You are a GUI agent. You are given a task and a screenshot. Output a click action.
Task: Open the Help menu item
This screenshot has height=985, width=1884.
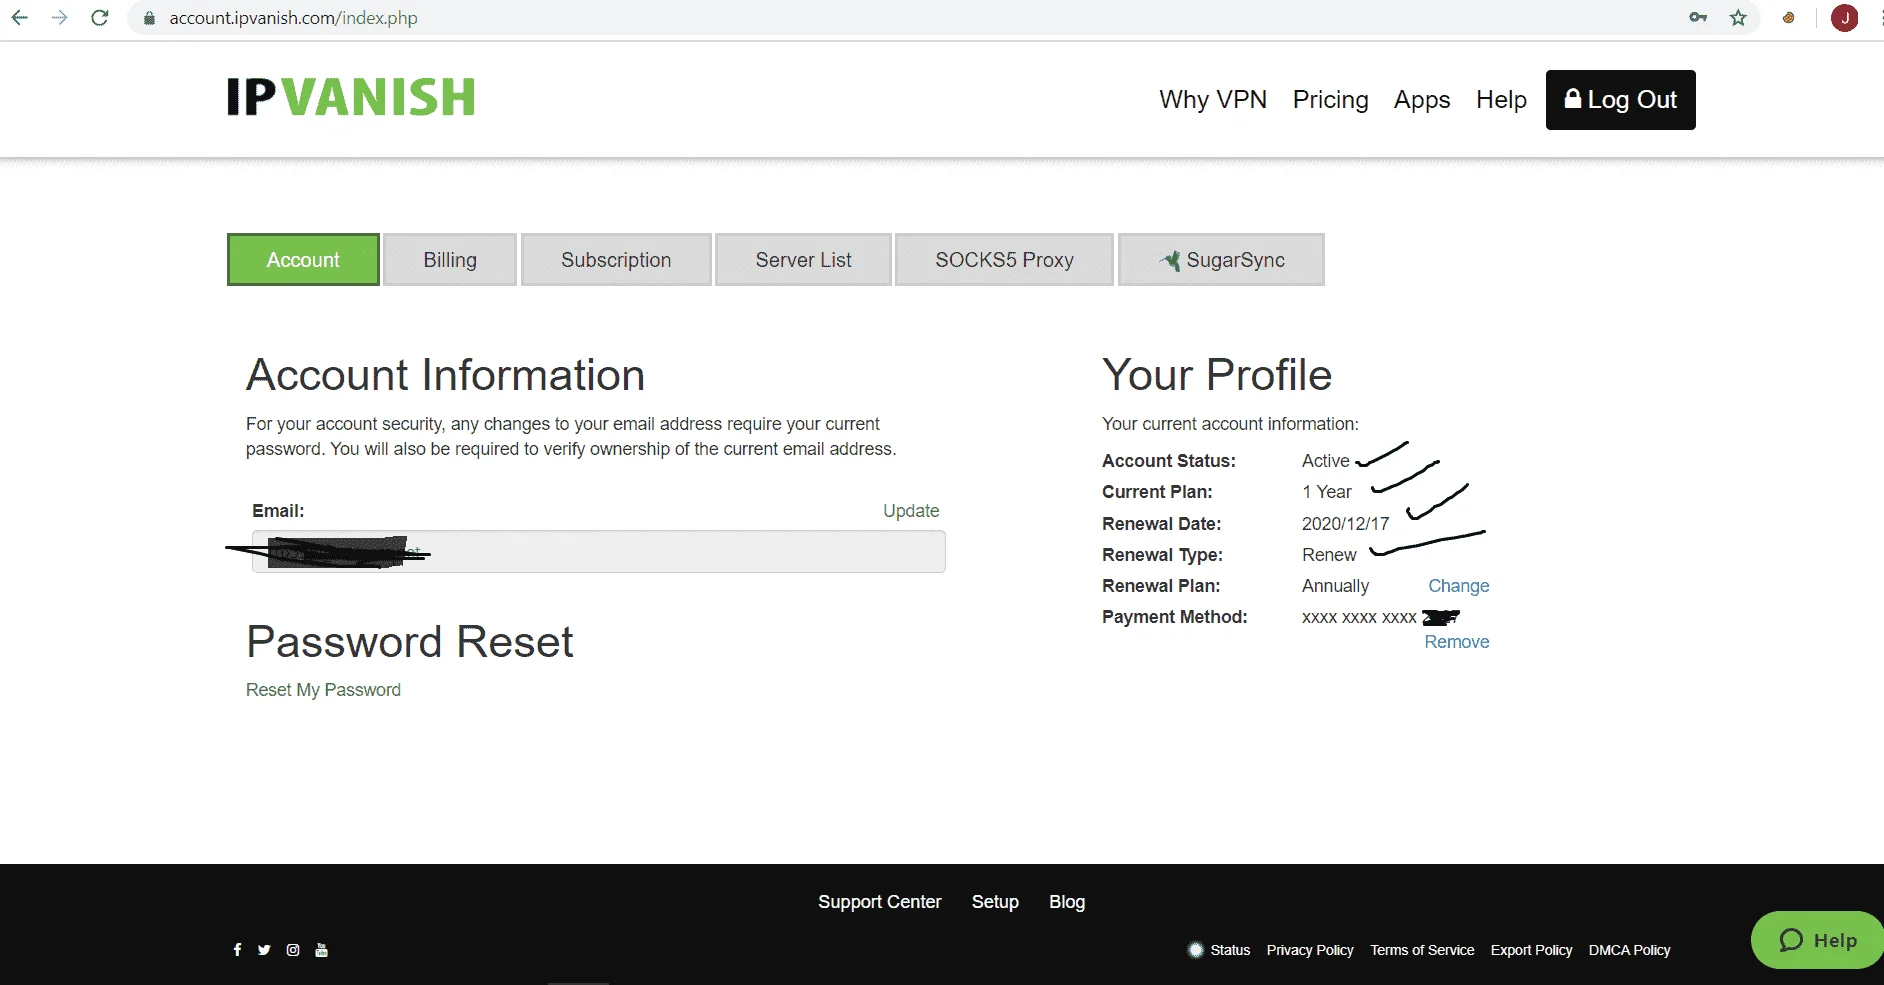coord(1501,100)
